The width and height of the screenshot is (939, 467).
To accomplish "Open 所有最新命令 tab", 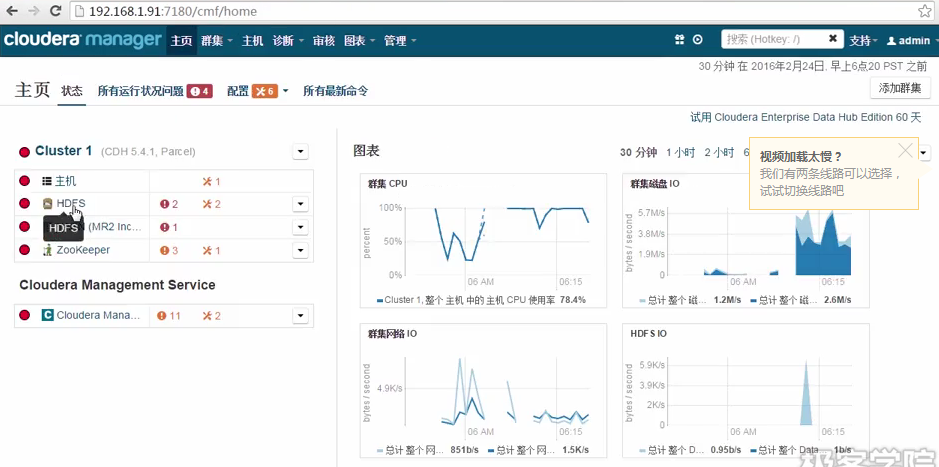I will pyautogui.click(x=335, y=91).
